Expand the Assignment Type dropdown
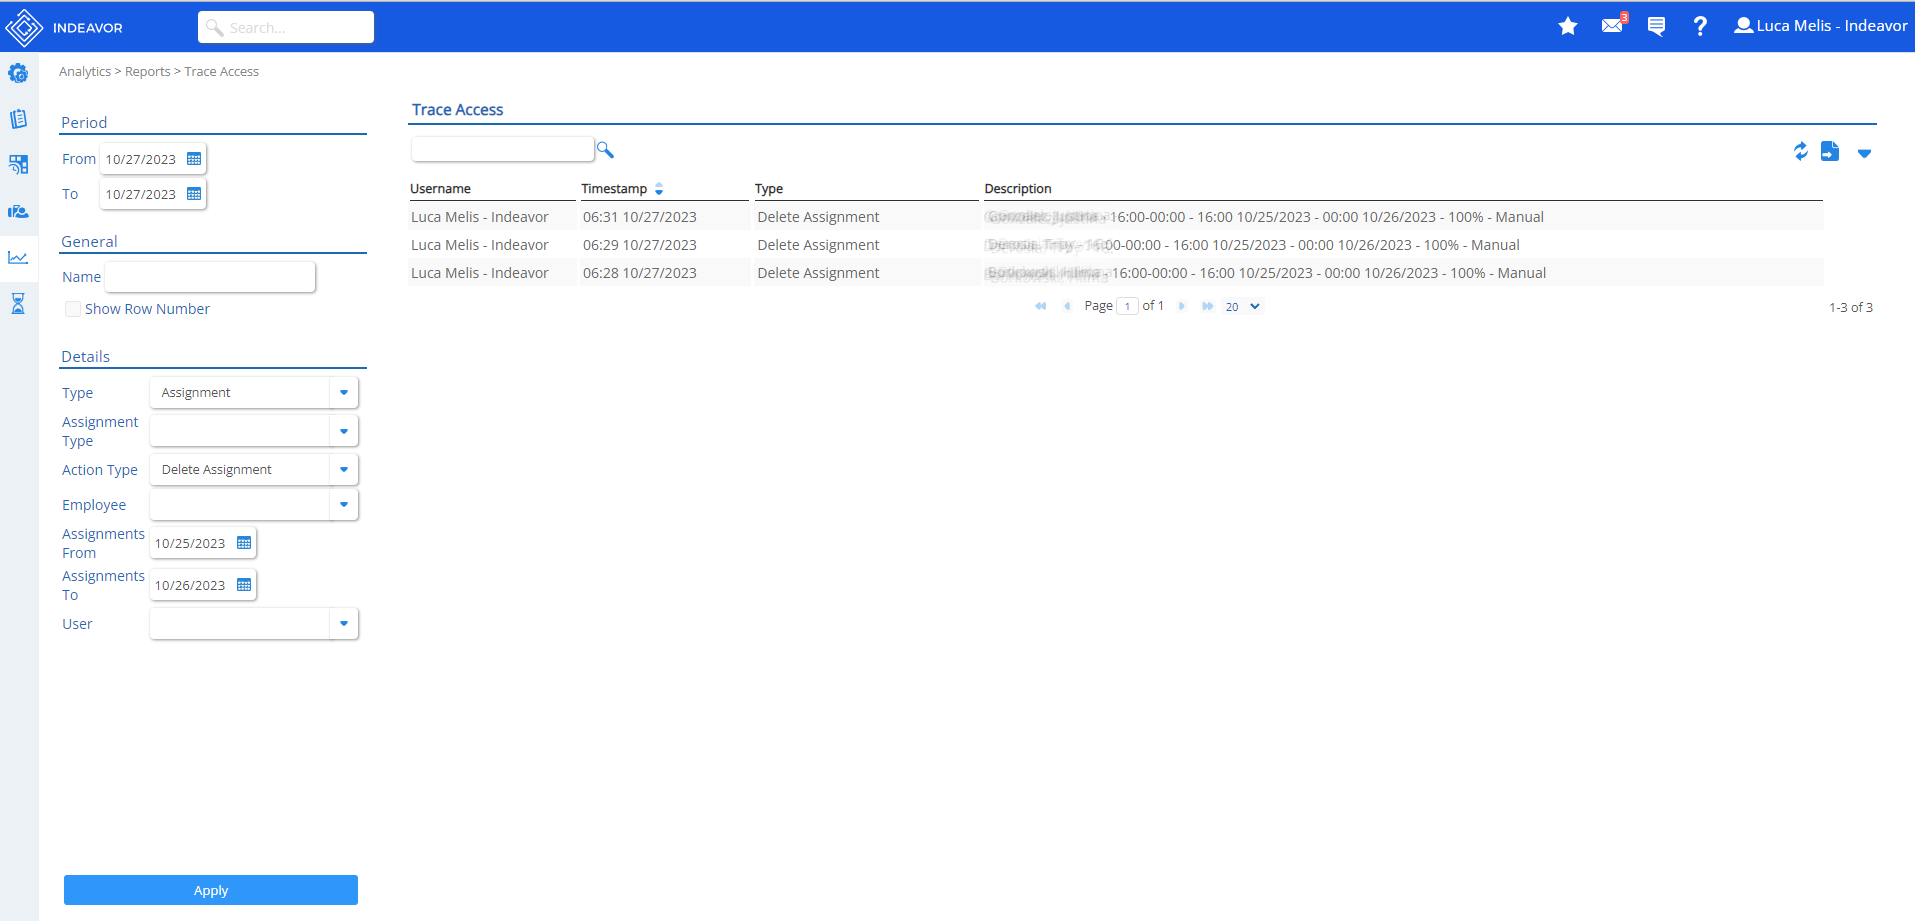The image size is (1915, 921). [344, 431]
